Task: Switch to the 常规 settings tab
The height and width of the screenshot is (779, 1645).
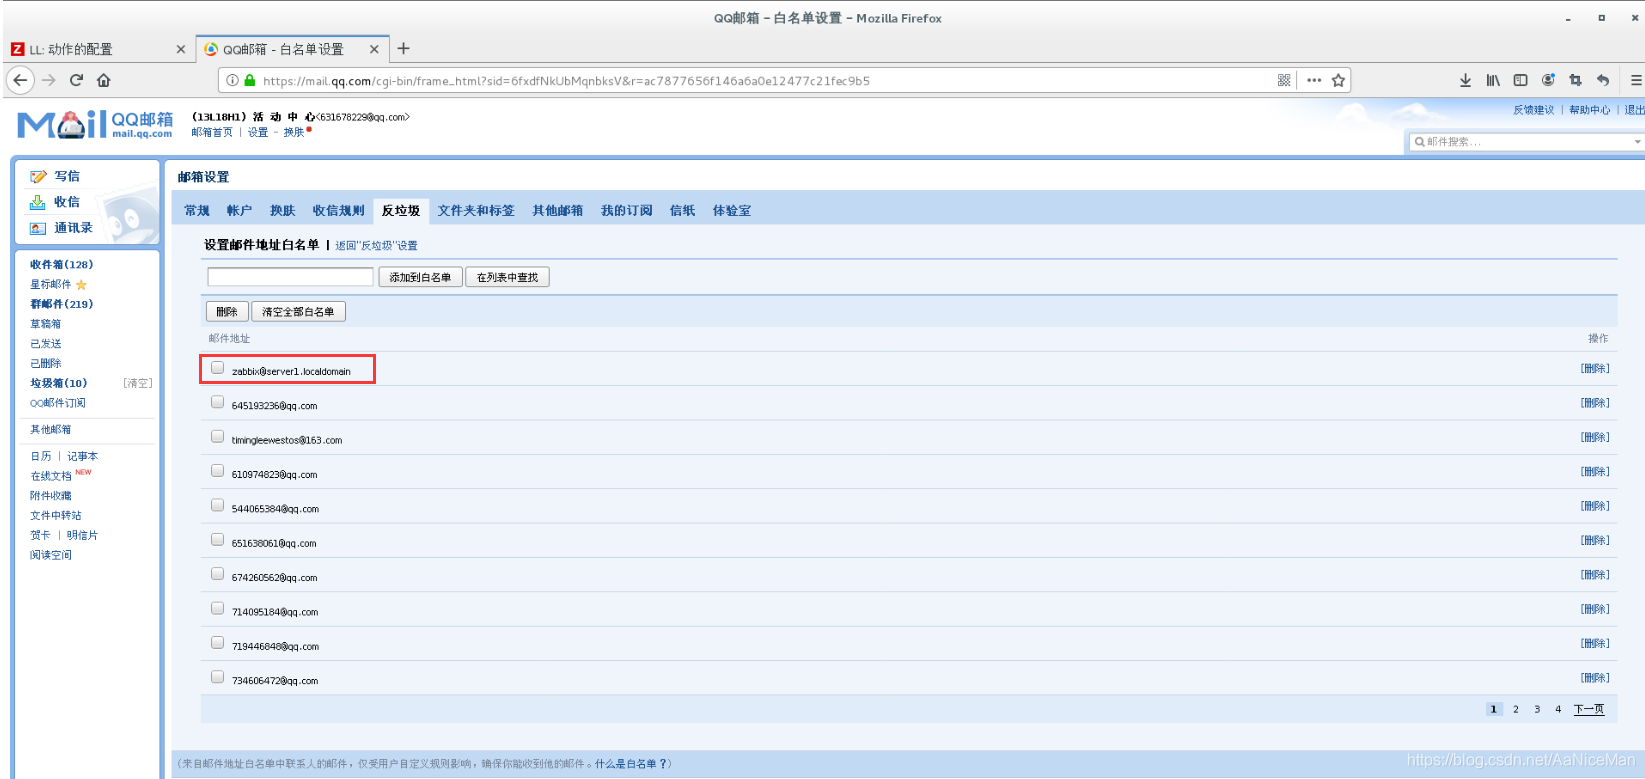Action: [x=197, y=211]
